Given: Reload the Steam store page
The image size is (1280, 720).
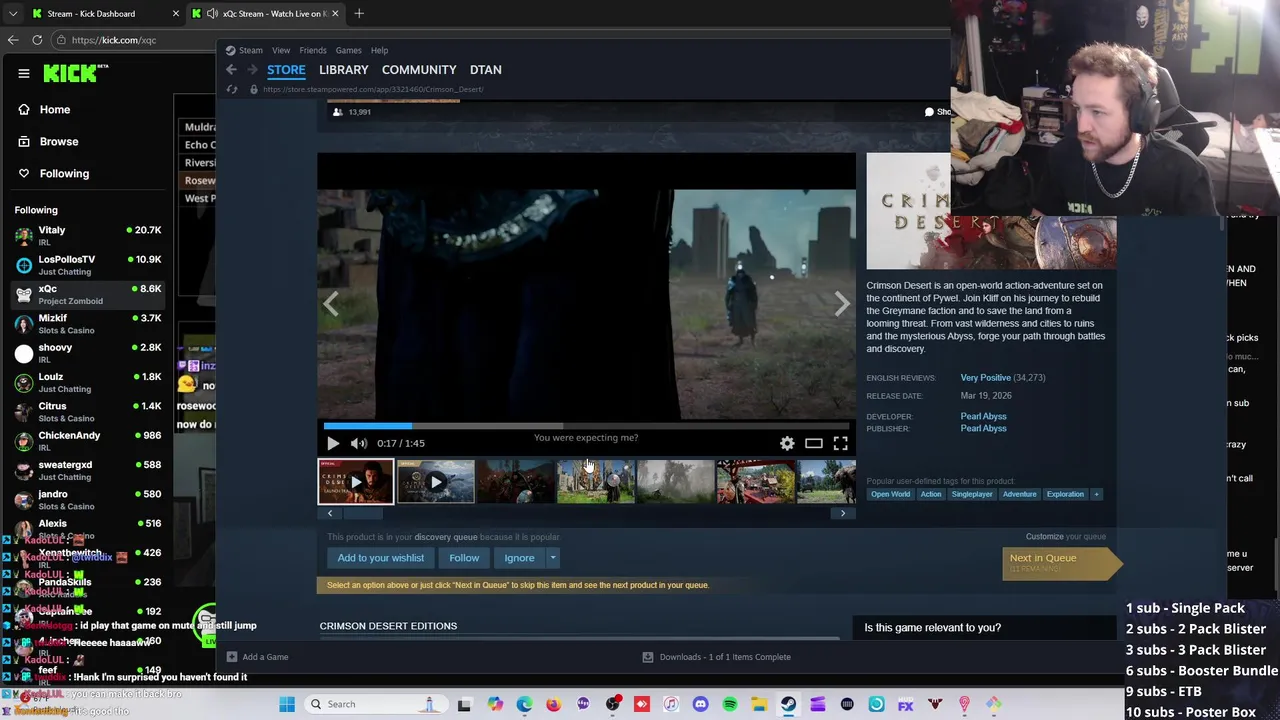Looking at the screenshot, I should coord(232,89).
